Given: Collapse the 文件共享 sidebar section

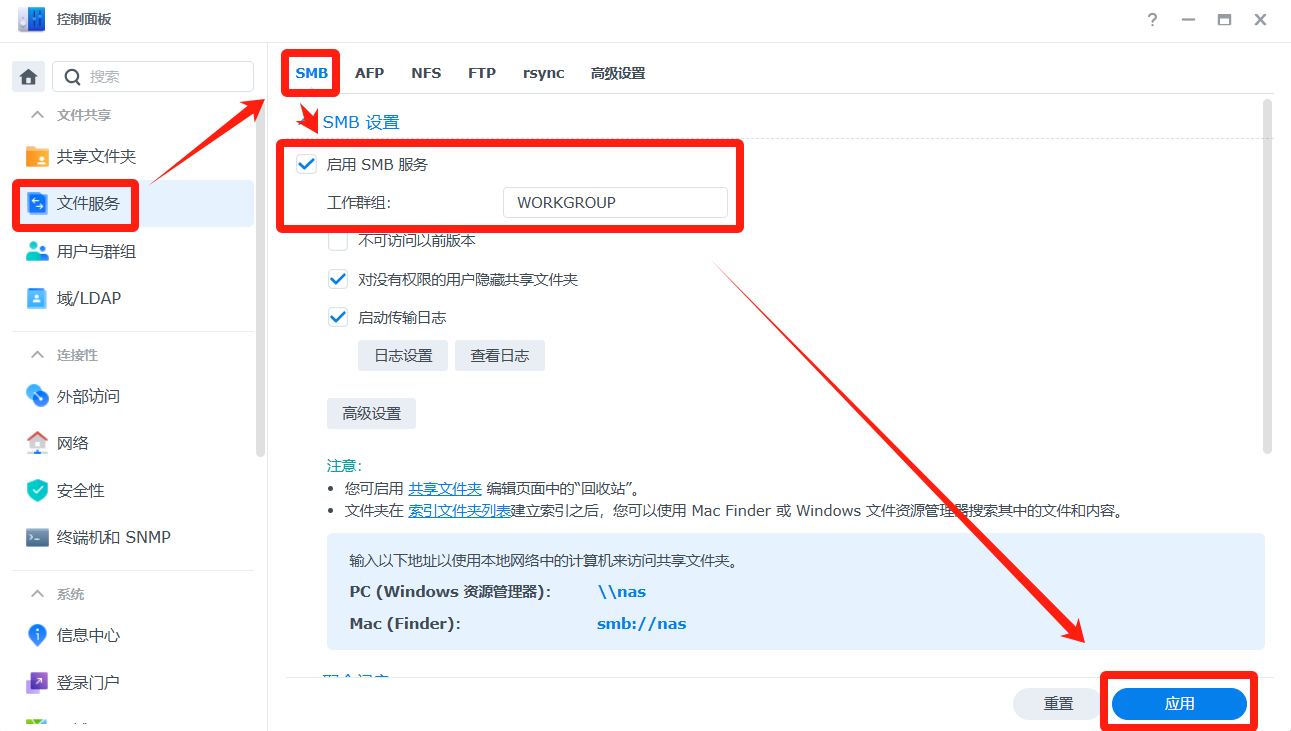Looking at the screenshot, I should tap(38, 115).
